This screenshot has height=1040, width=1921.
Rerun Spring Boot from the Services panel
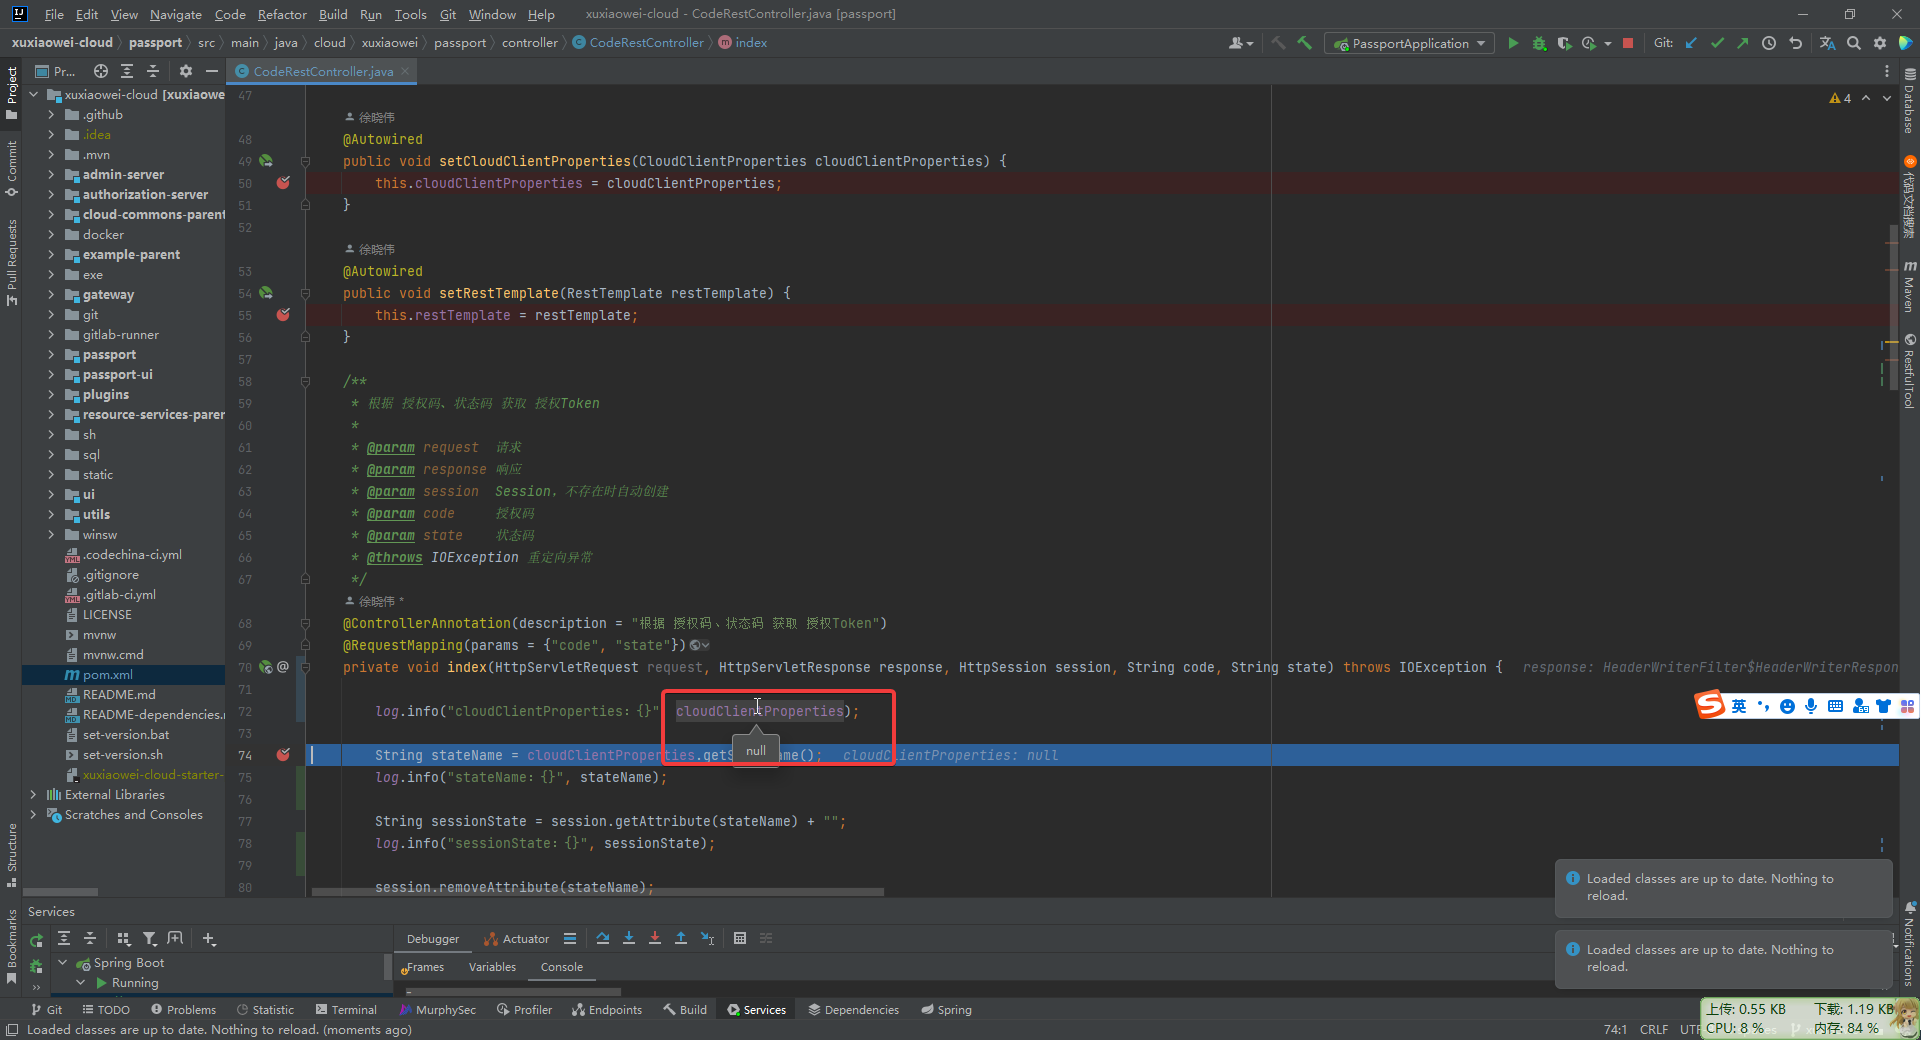(35, 939)
